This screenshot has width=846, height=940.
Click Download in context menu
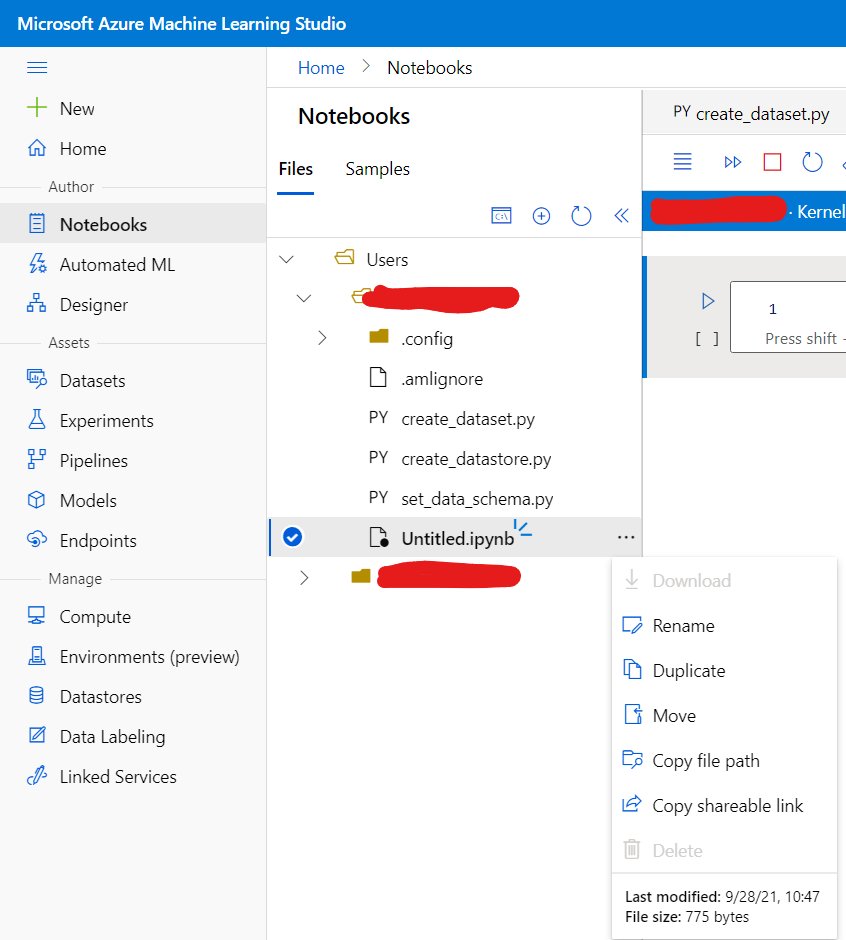coord(724,580)
